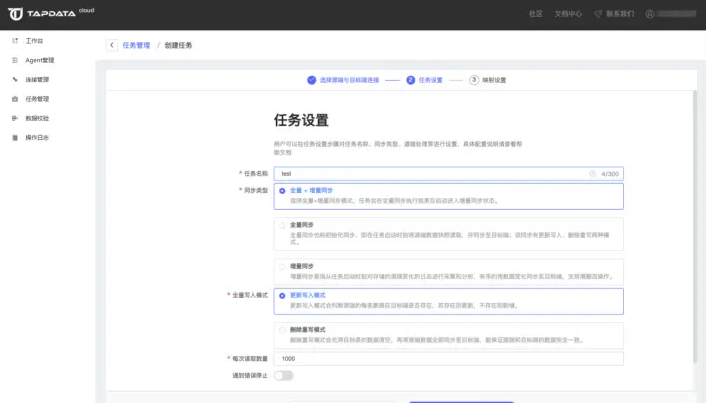Click the 联系我们 link in header

620,14
